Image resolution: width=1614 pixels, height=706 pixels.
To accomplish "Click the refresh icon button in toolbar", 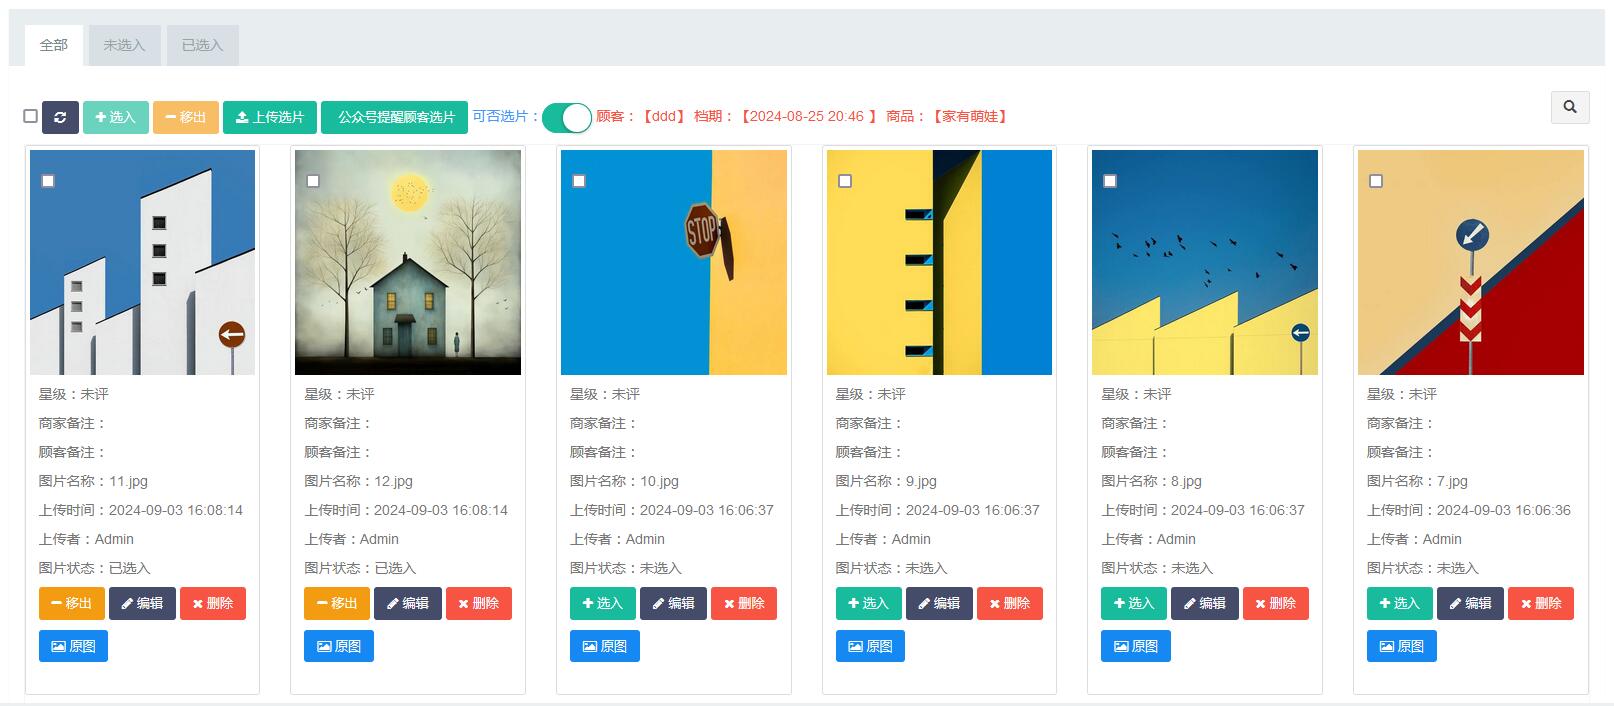I will [60, 117].
